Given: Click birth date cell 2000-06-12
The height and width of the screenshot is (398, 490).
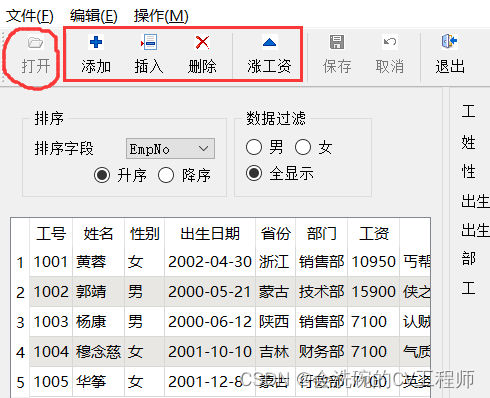Looking at the screenshot, I should [210, 322].
